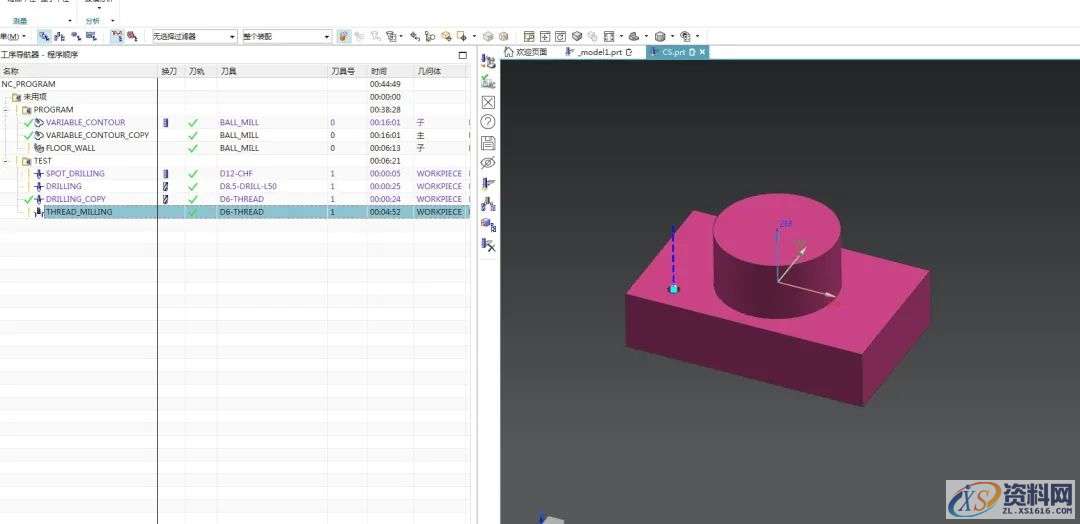Click the crossed-box icon in the sidebar
The image size is (1080, 524).
click(488, 102)
